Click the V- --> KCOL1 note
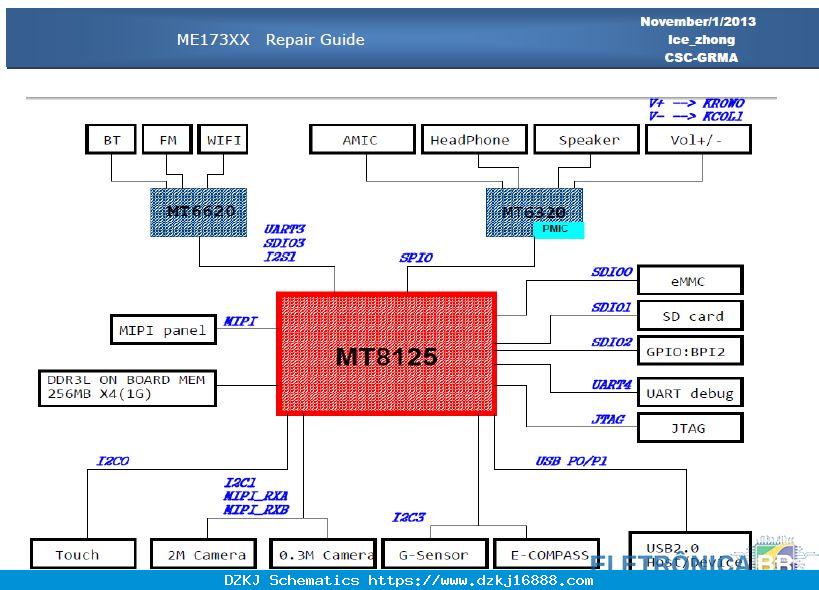 click(695, 116)
